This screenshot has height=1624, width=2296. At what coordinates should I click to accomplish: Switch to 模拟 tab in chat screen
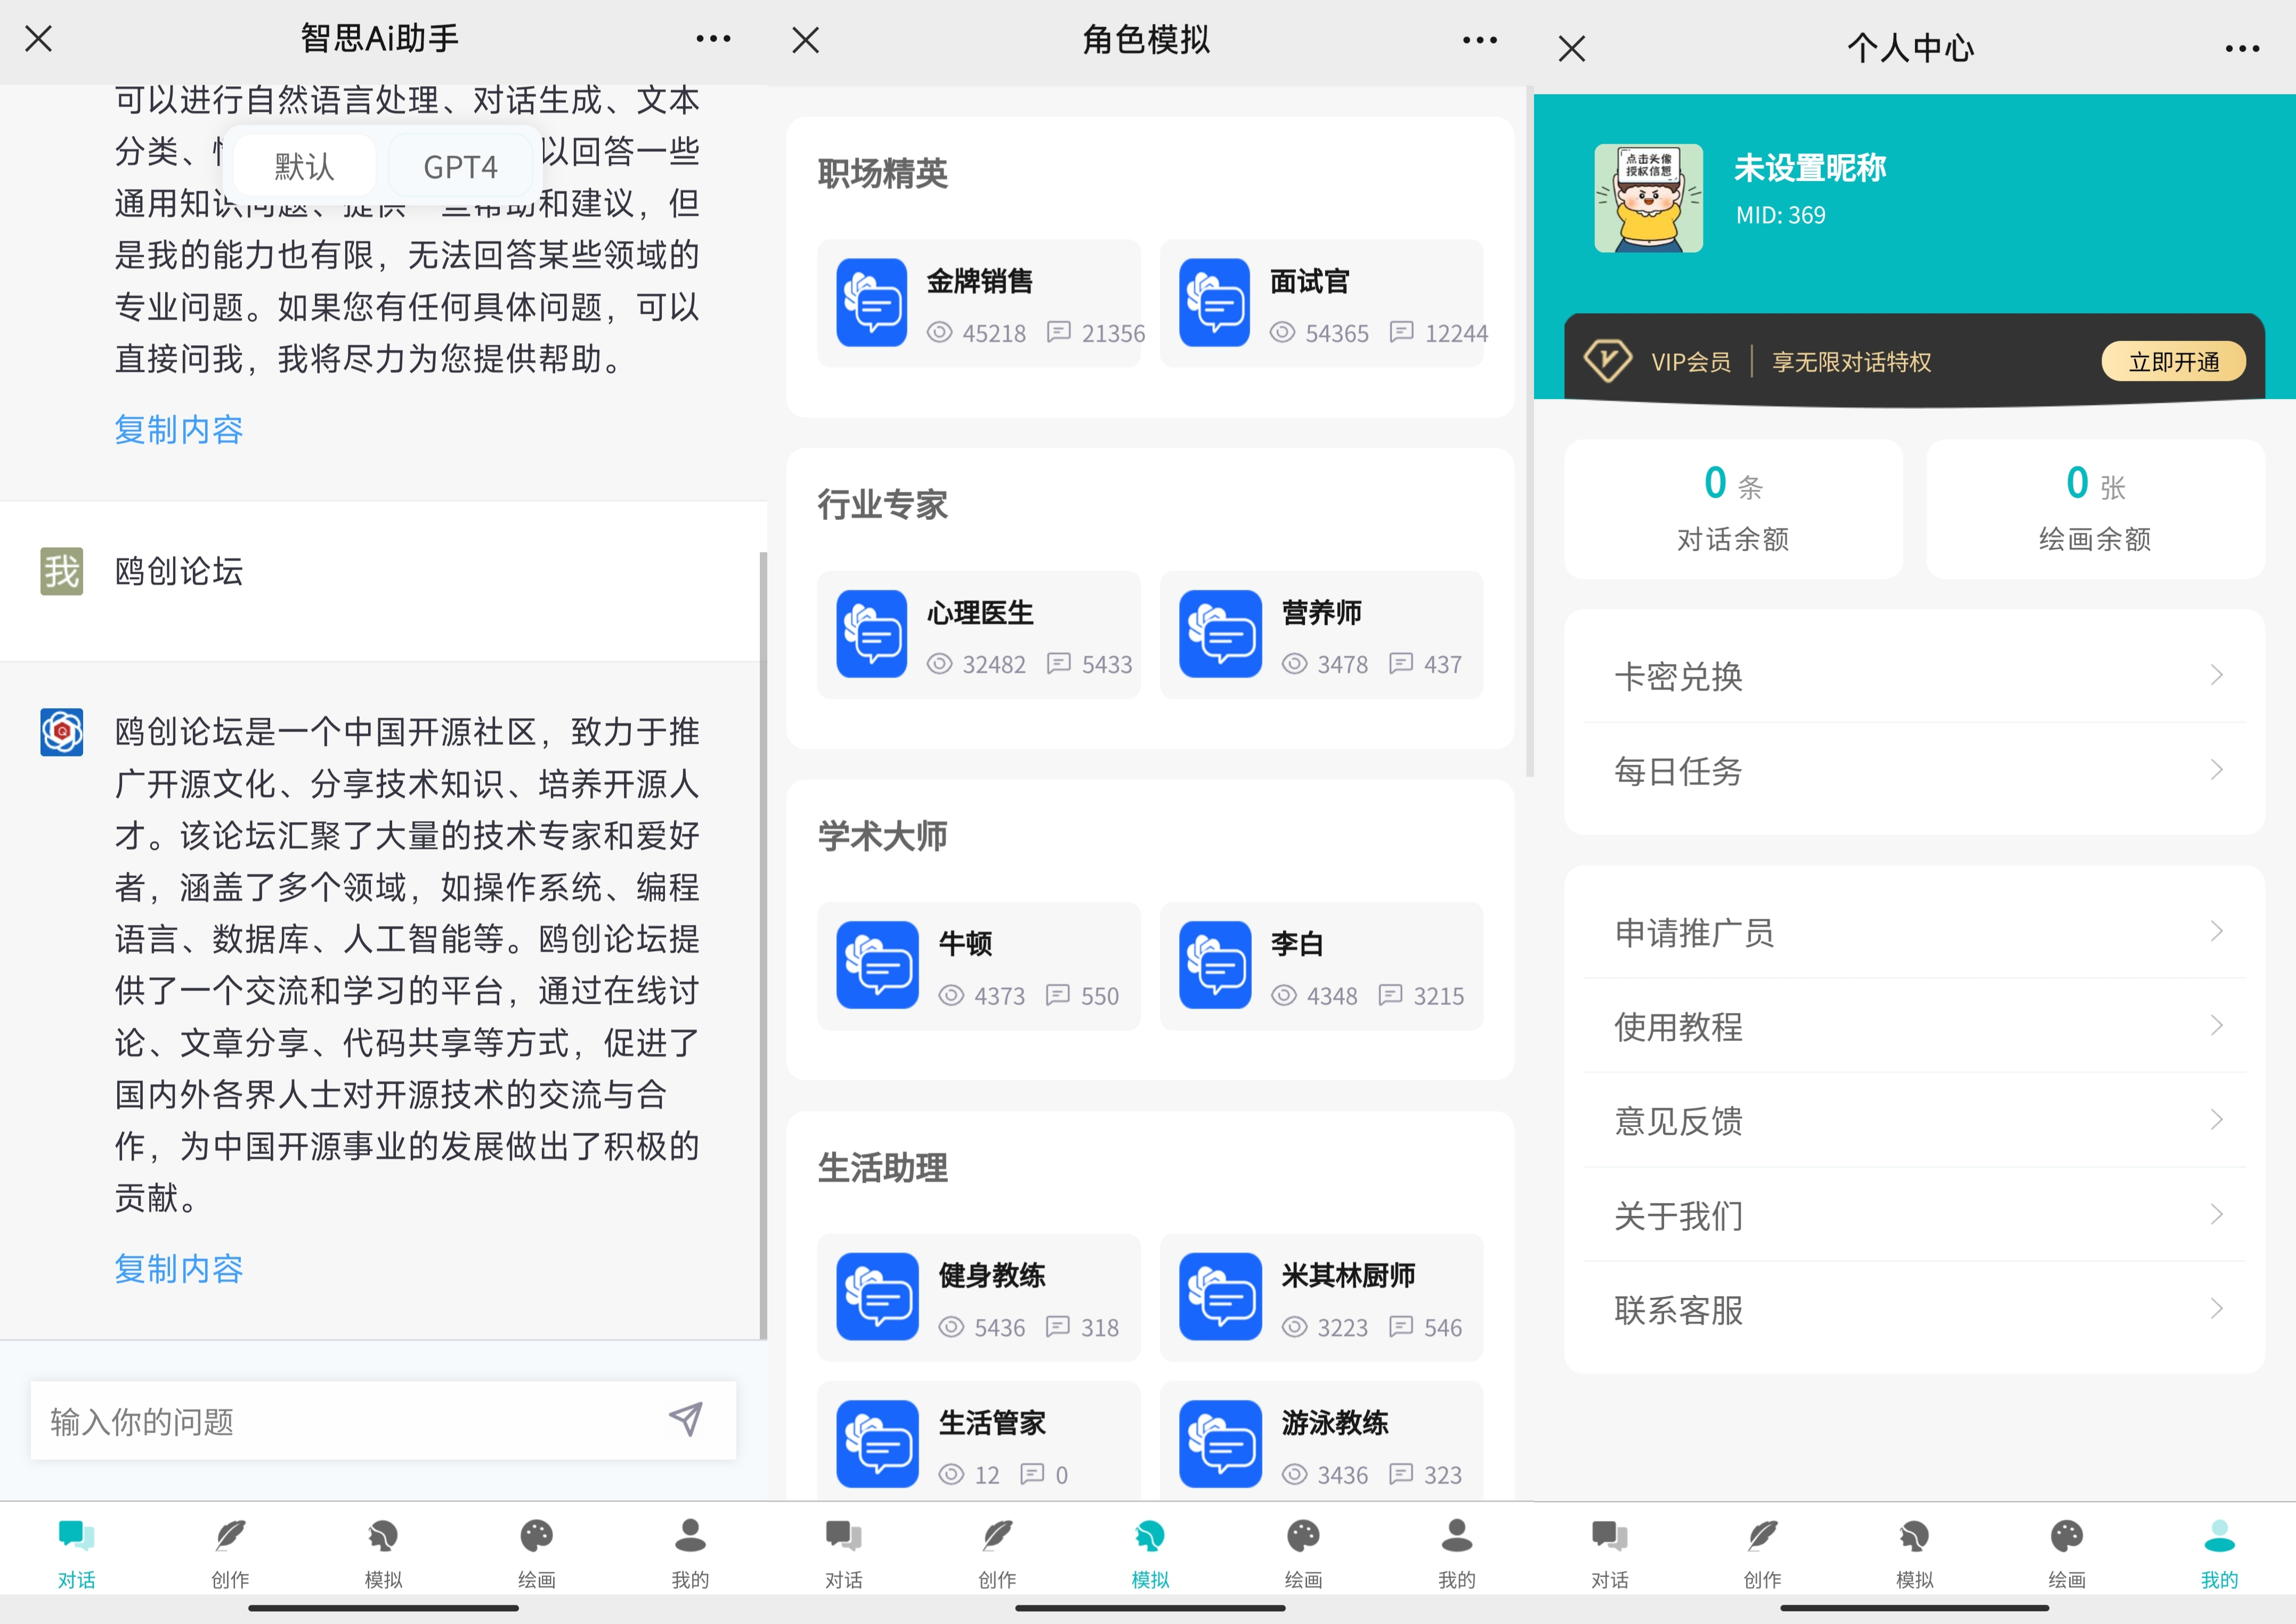383,1553
